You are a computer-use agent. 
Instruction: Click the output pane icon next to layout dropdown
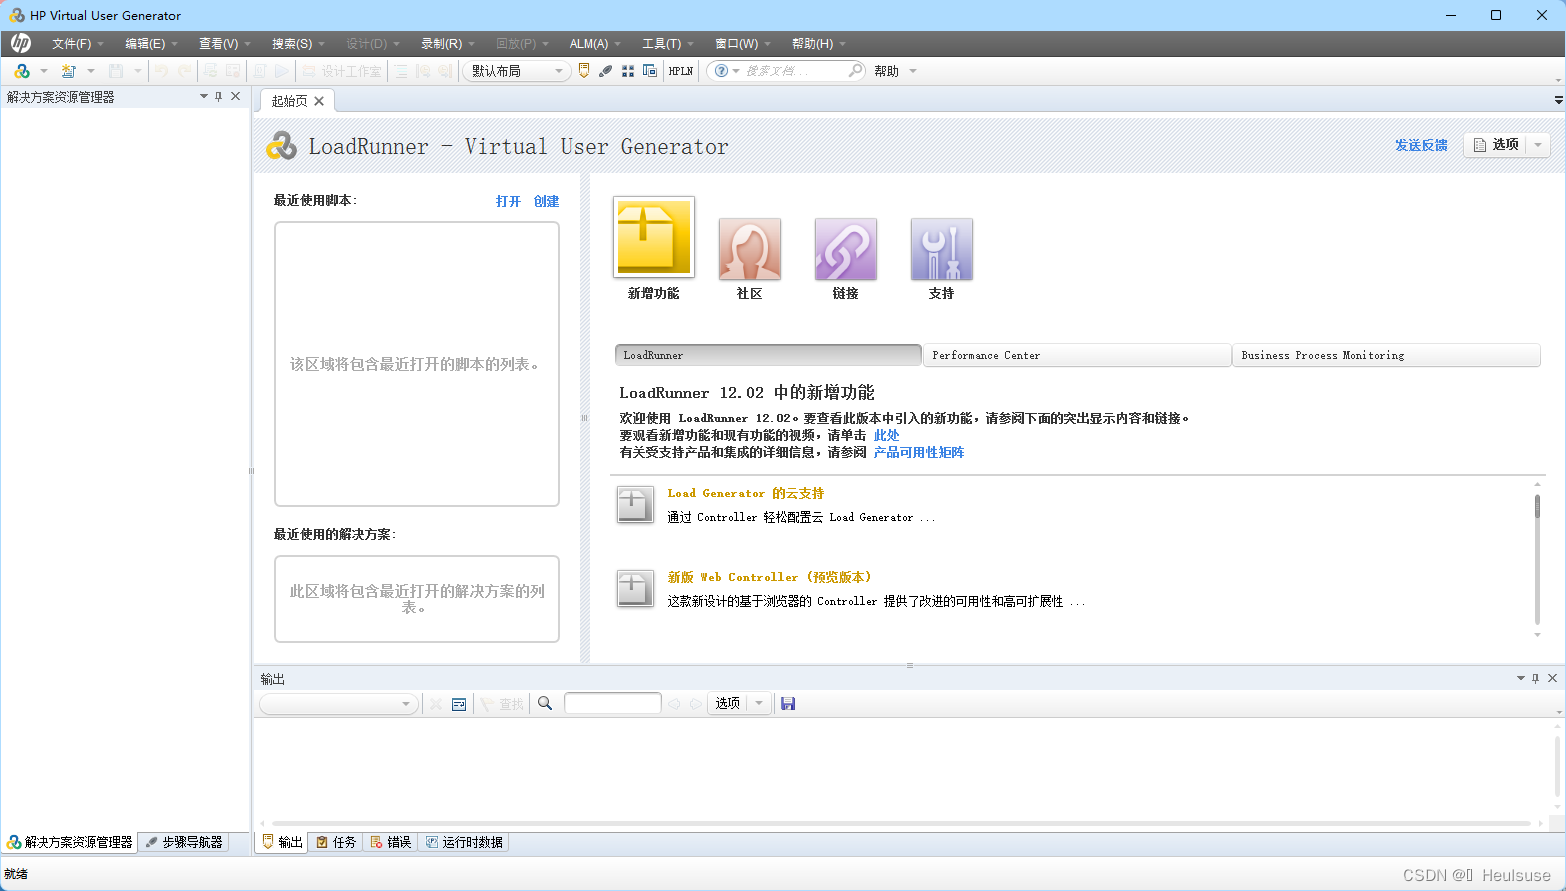(x=584, y=71)
